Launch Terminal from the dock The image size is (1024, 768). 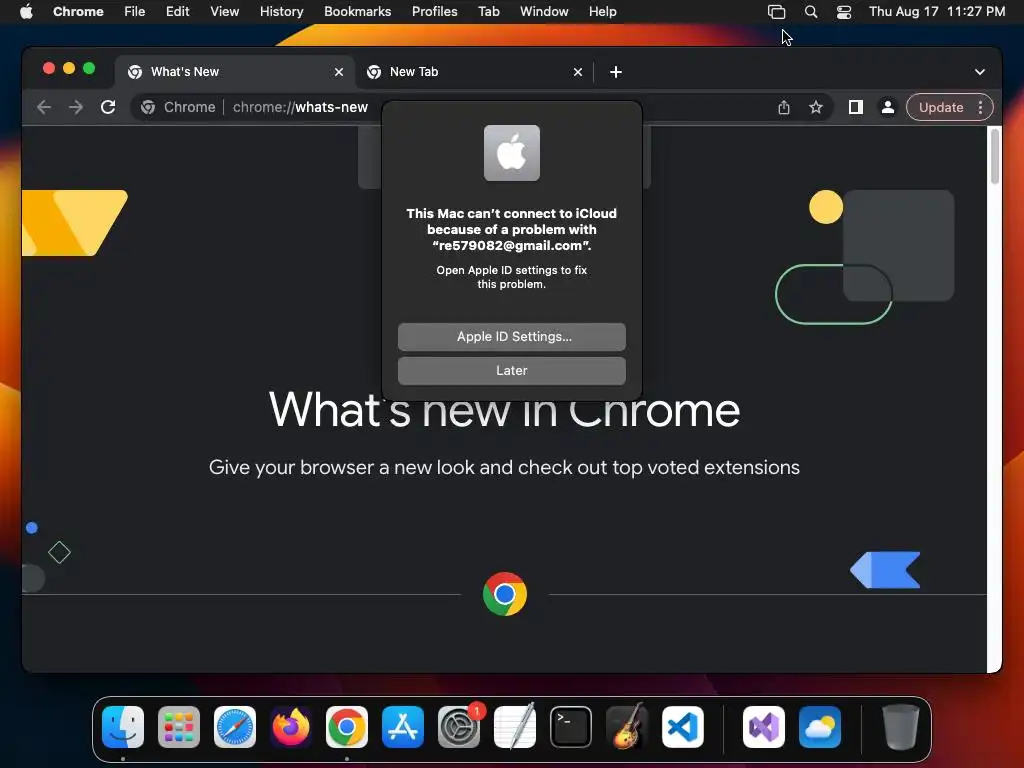pos(571,727)
